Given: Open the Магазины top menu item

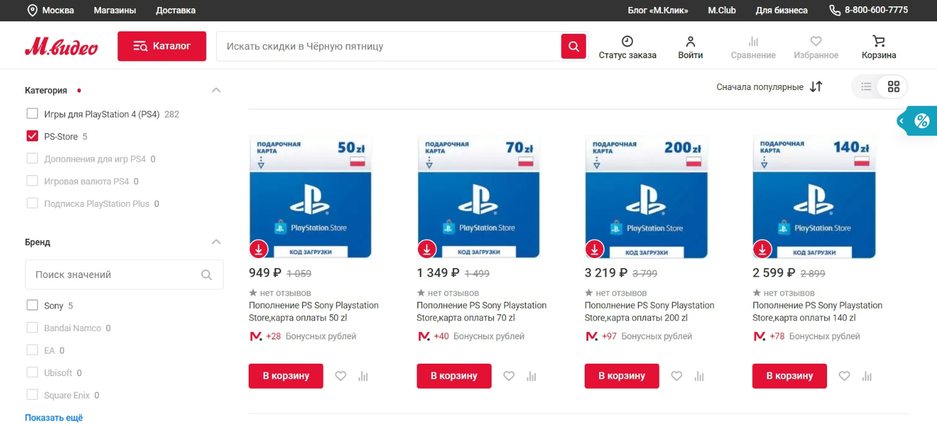Looking at the screenshot, I should click(x=115, y=10).
